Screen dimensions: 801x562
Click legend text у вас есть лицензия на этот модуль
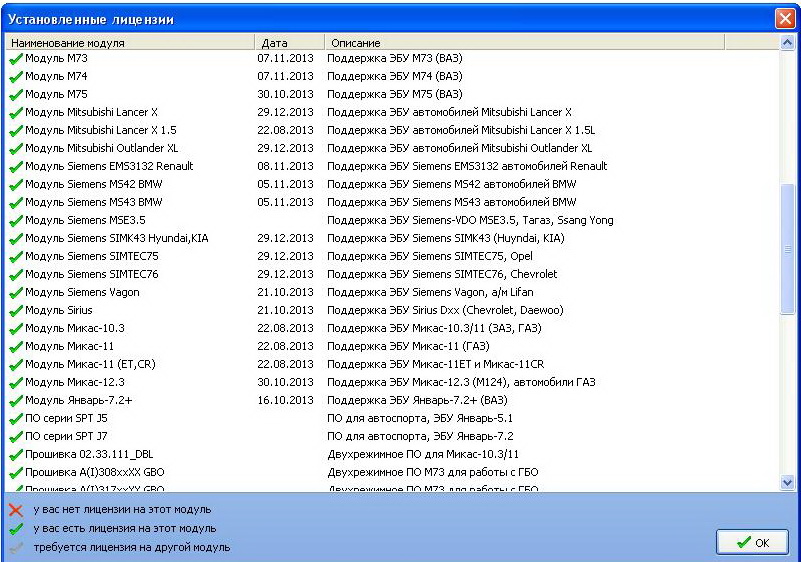point(125,528)
